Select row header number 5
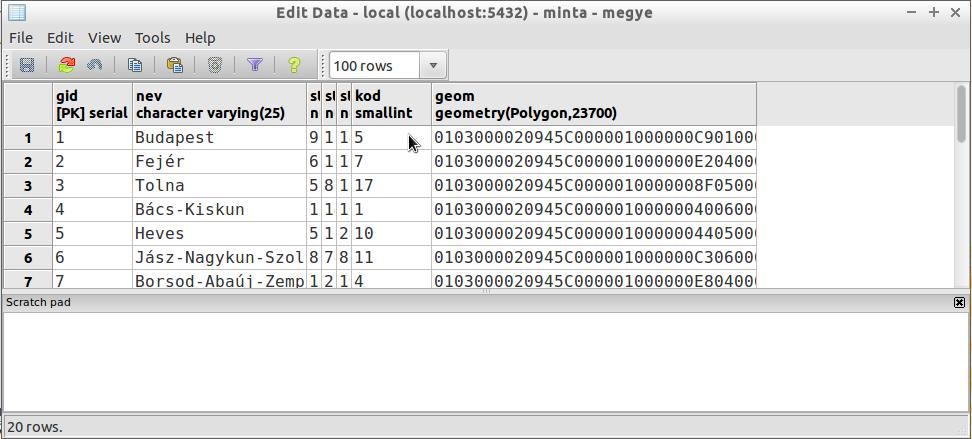This screenshot has width=972, height=439. (x=28, y=234)
